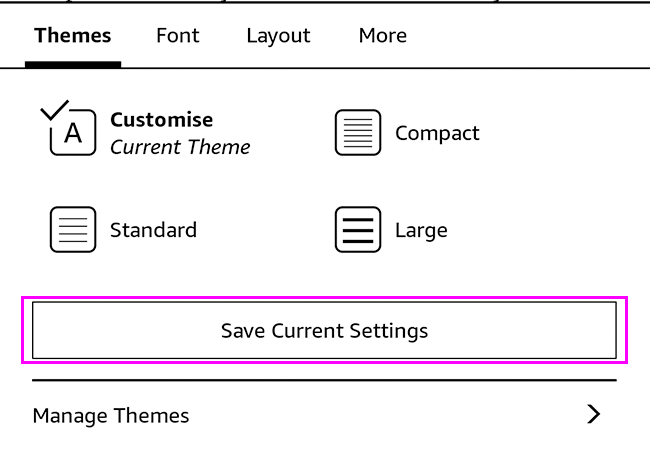Tap the bold Customise label
Image resolution: width=650 pixels, height=450 pixels.
161,120
